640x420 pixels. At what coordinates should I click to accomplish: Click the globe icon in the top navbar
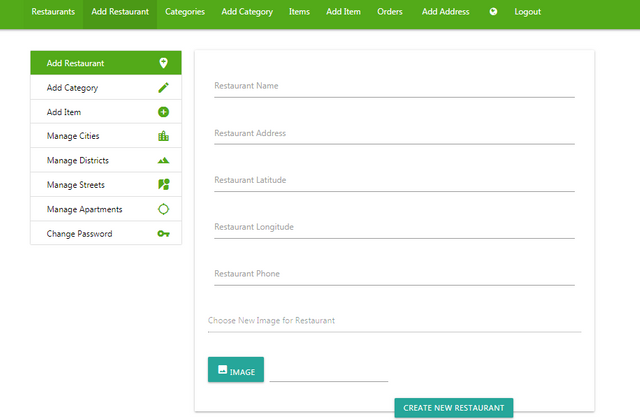pyautogui.click(x=493, y=12)
